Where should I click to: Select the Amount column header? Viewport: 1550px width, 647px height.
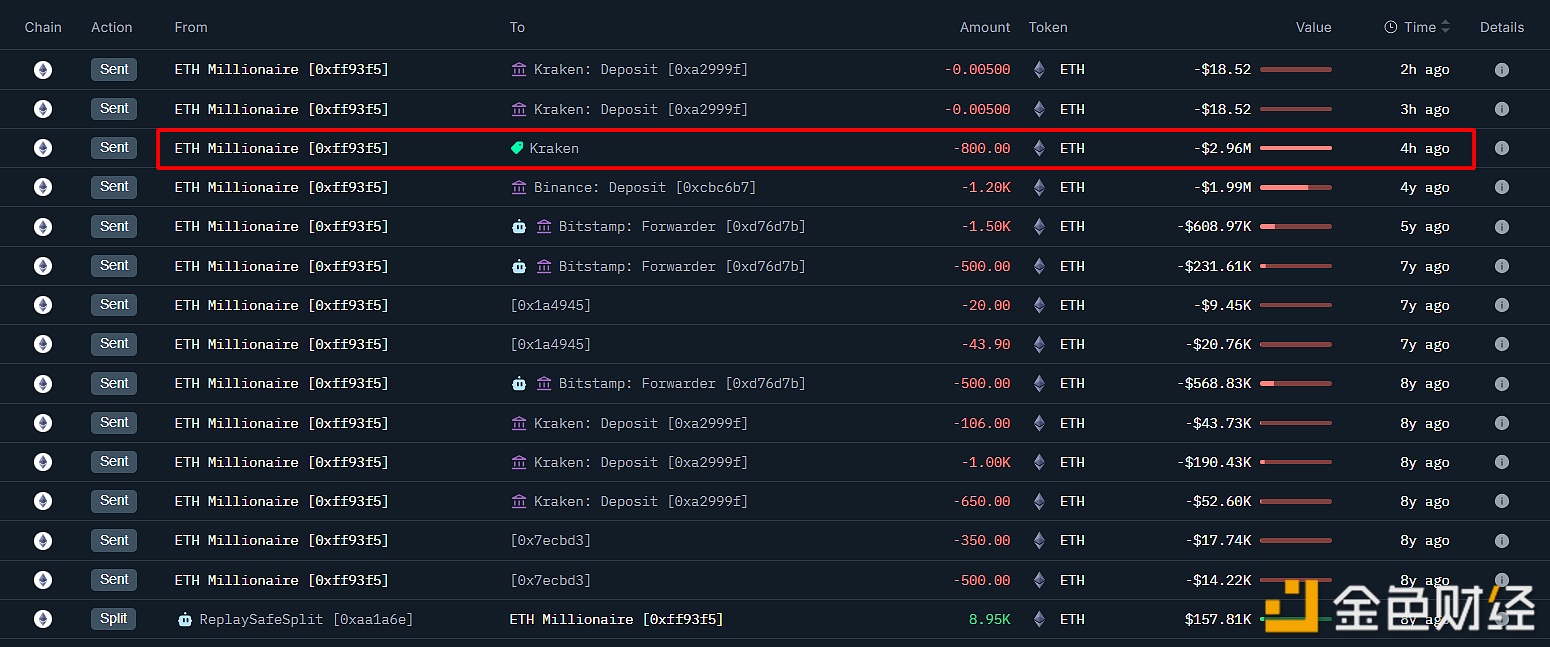(x=984, y=27)
